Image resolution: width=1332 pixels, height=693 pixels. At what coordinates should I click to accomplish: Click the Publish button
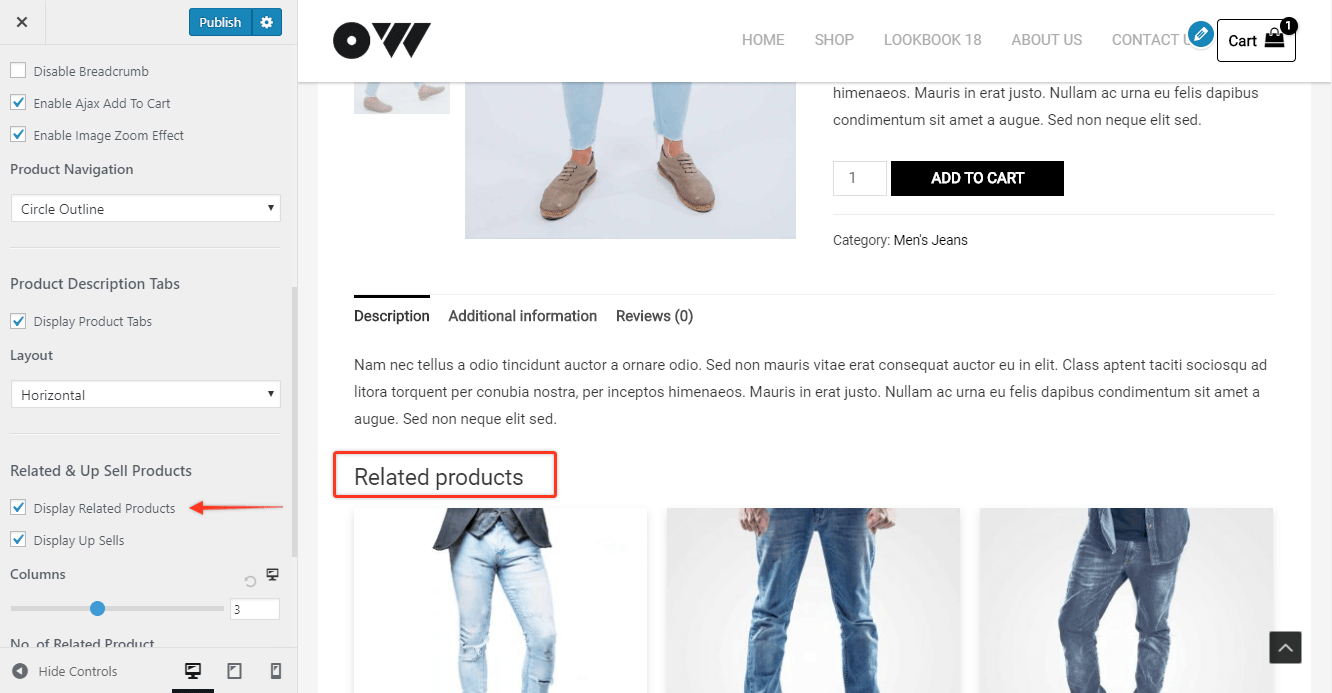pos(220,22)
